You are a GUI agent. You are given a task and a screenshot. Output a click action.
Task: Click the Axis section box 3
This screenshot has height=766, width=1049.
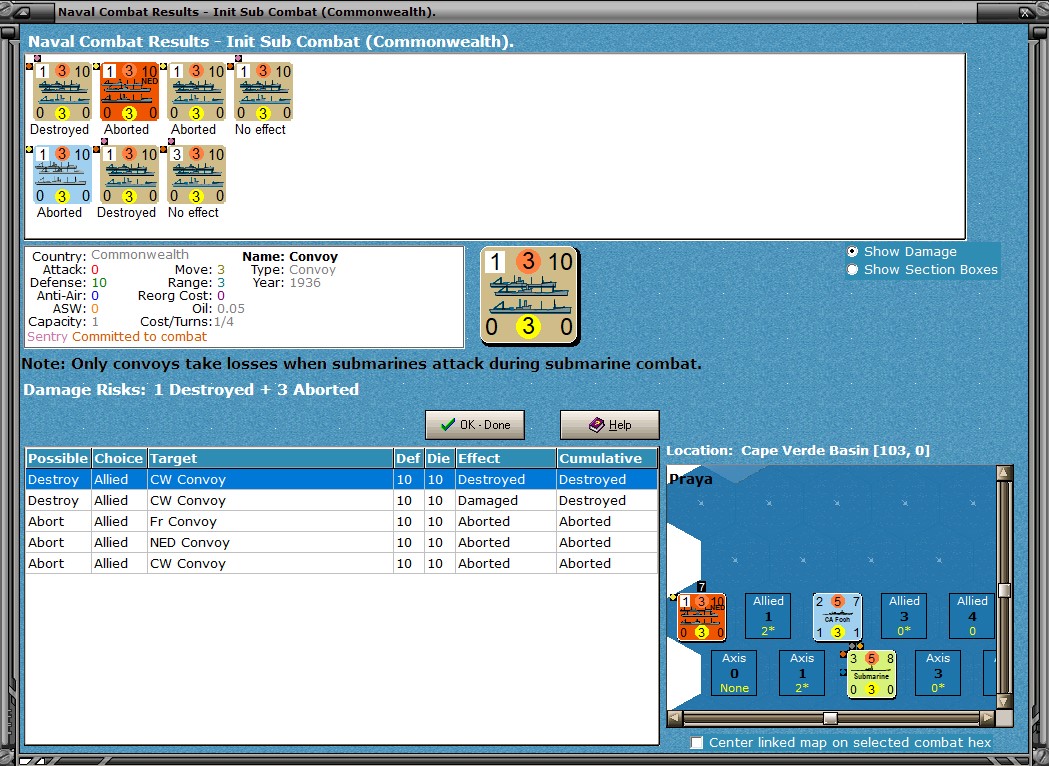pyautogui.click(x=938, y=673)
